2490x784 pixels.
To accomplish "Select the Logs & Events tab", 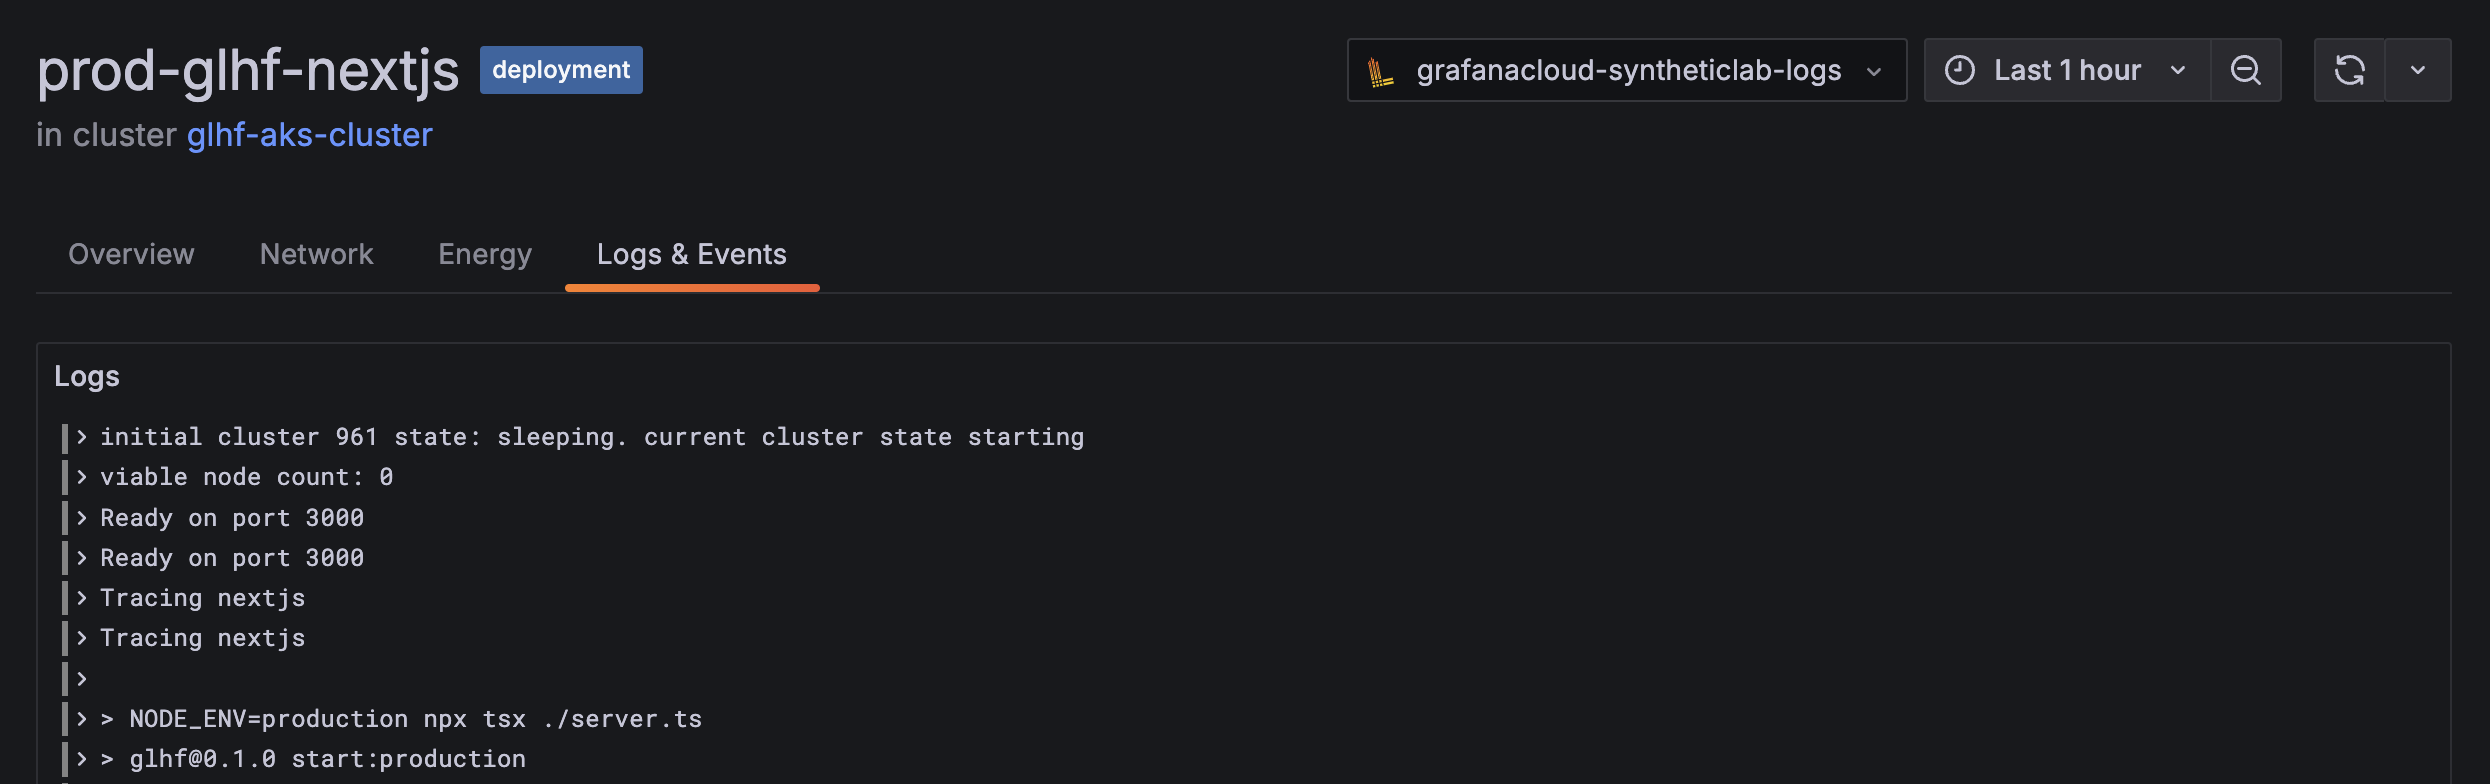I will [692, 254].
